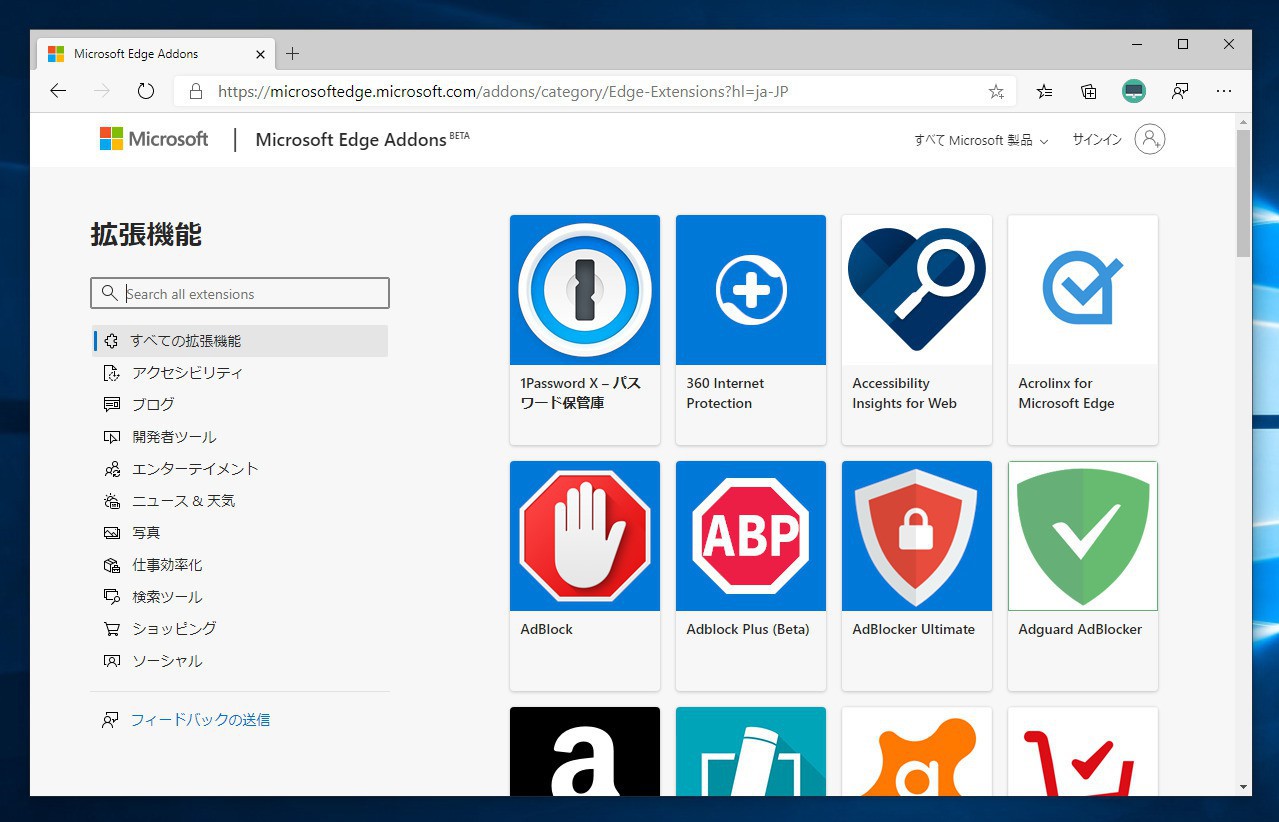Go back to the previous page
The height and width of the screenshot is (822, 1279).
point(58,91)
